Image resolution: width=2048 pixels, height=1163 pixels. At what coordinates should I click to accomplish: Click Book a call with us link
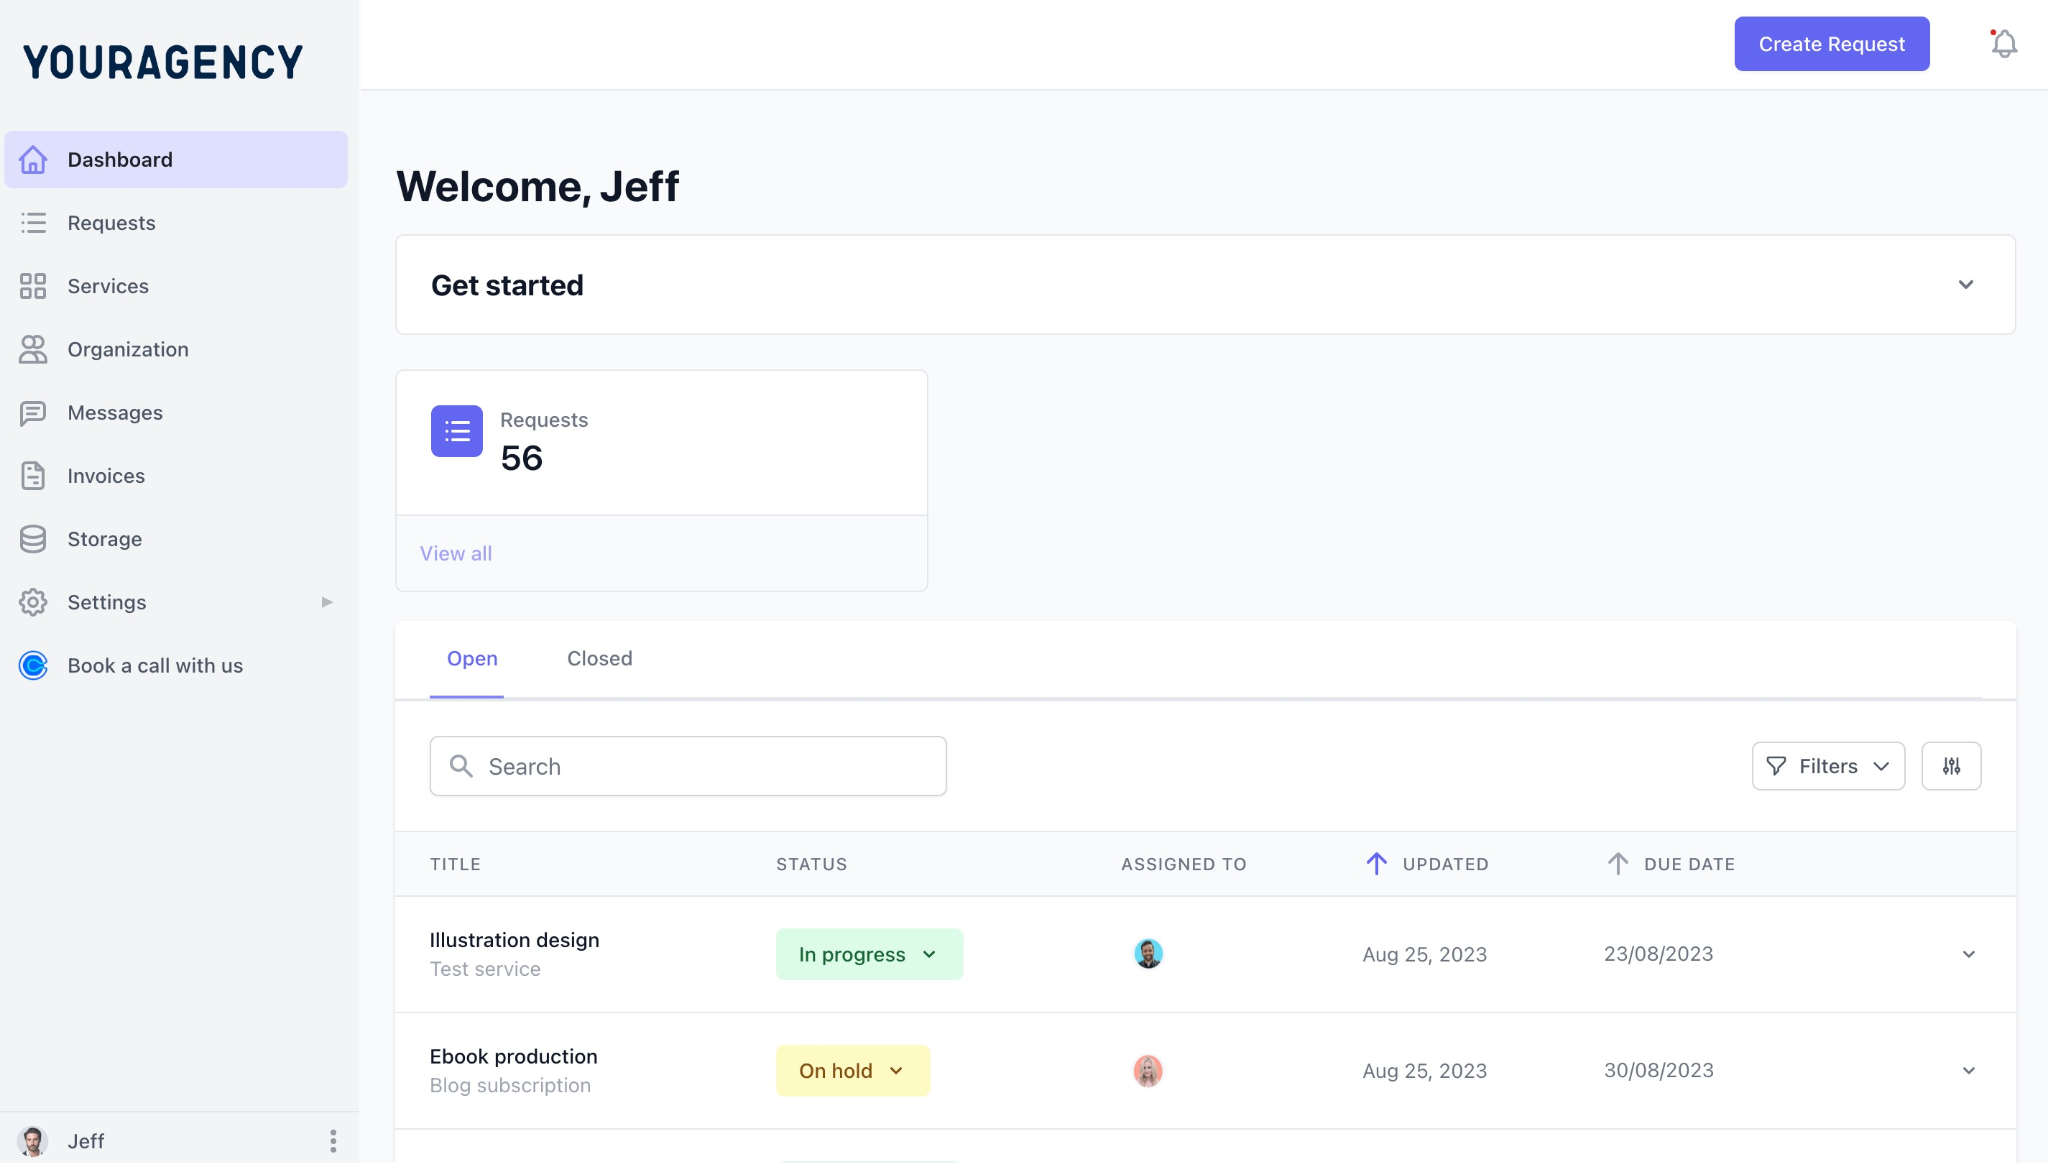[155, 666]
